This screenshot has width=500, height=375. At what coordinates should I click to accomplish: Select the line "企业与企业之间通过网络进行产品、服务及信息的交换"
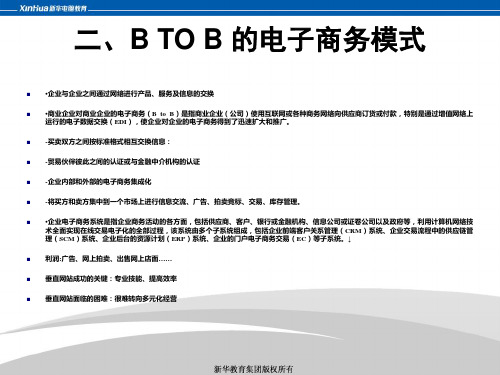[x=129, y=94]
